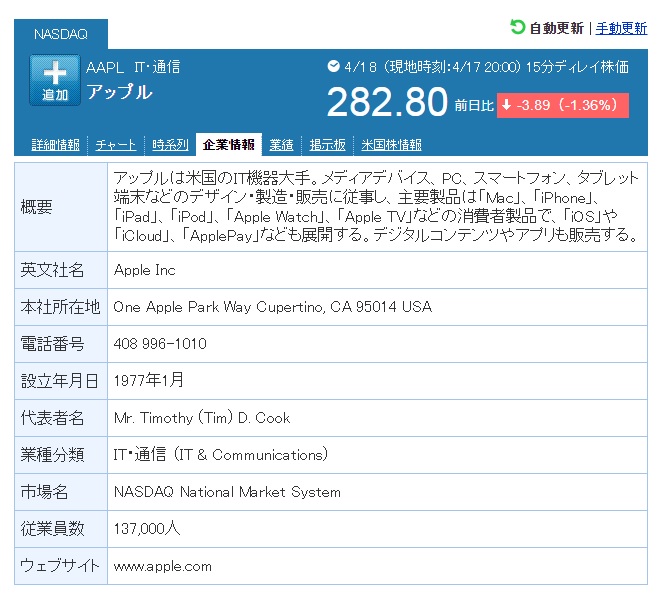Open the 掲示板 tab

pyautogui.click(x=327, y=145)
